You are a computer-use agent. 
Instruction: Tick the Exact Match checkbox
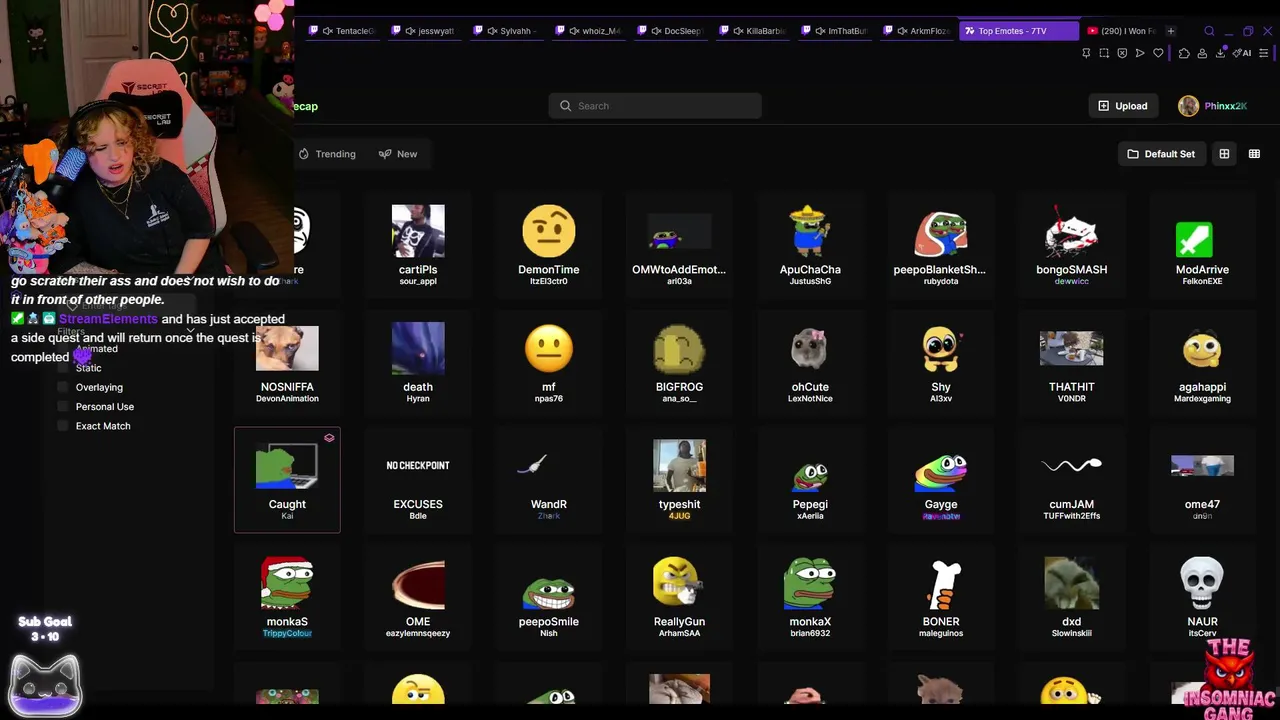[63, 426]
